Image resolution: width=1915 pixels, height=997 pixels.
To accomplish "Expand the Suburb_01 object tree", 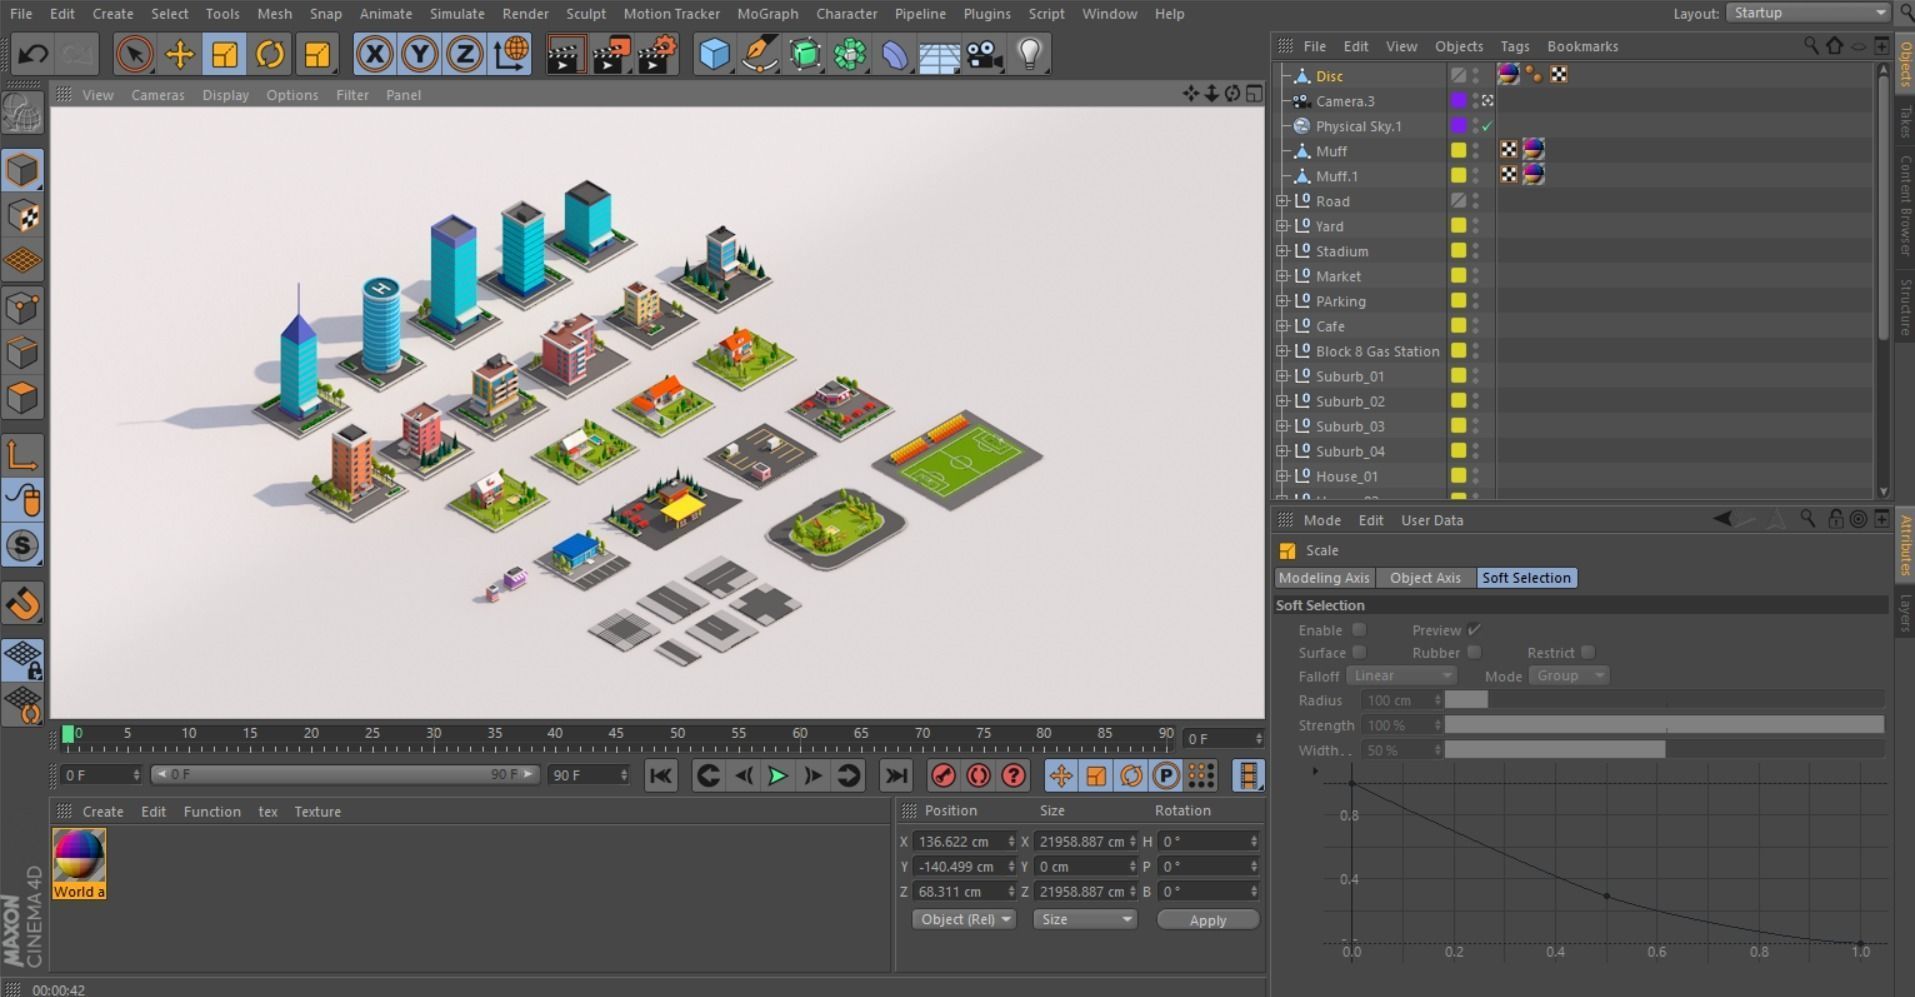I will pos(1282,376).
